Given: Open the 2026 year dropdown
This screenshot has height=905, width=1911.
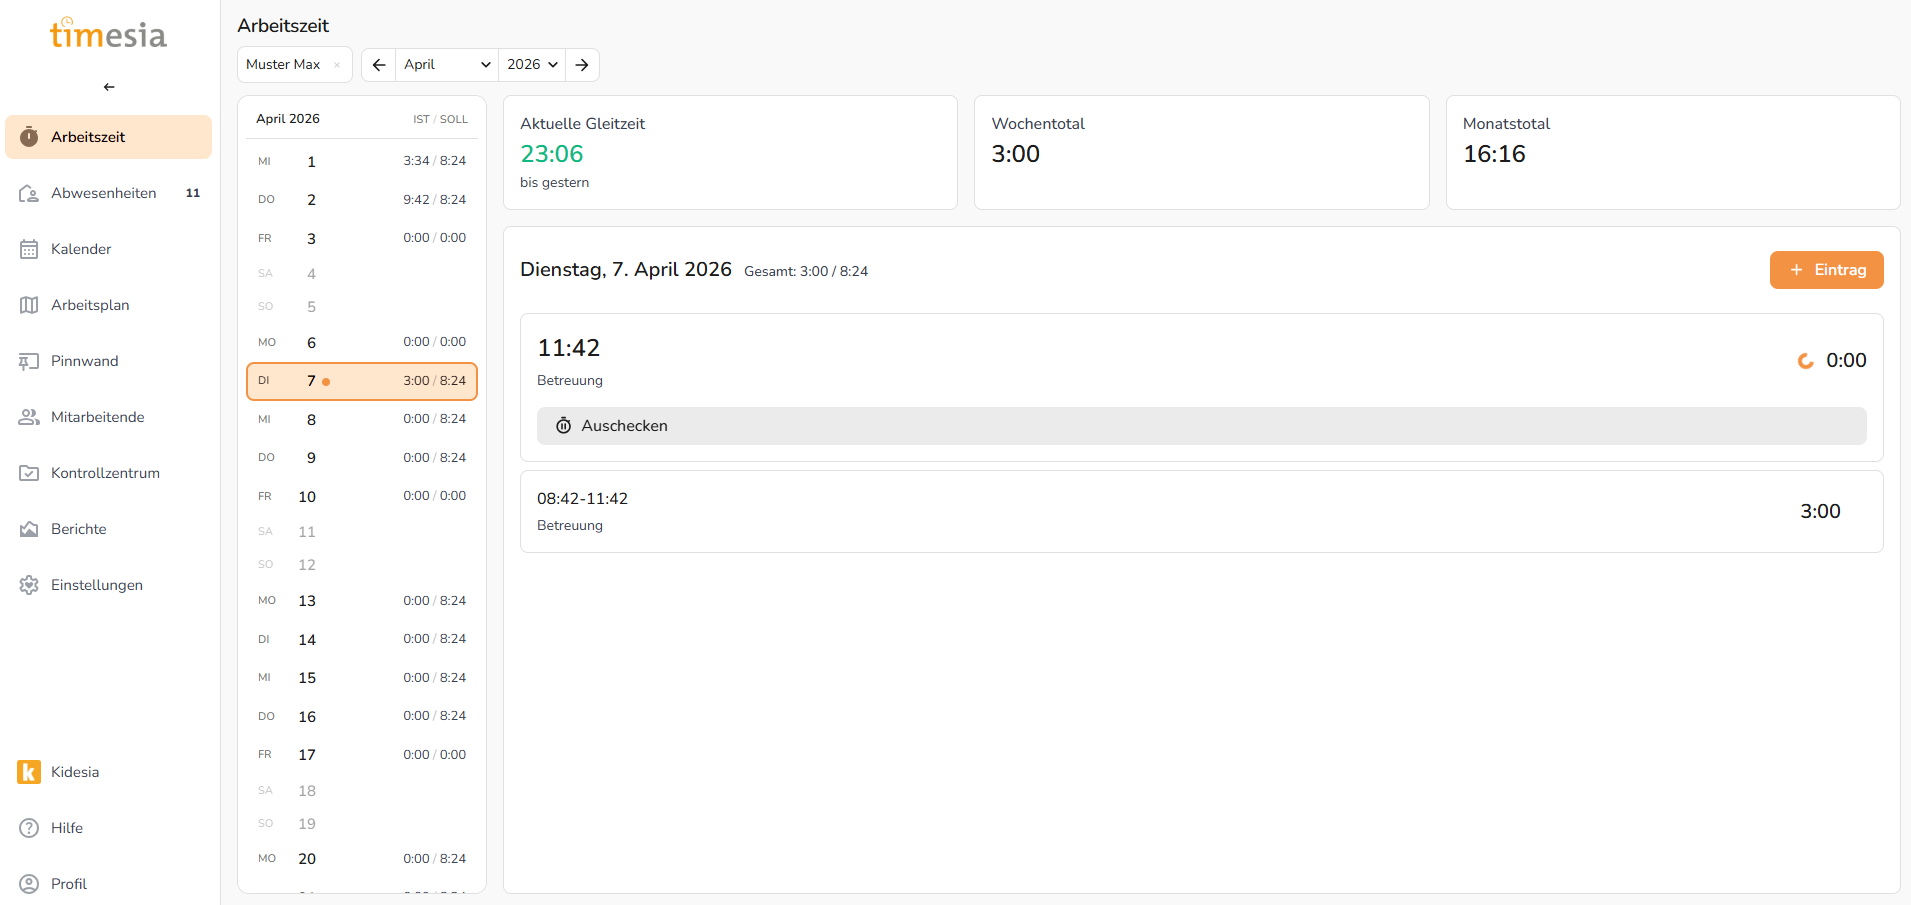Looking at the screenshot, I should 531,65.
